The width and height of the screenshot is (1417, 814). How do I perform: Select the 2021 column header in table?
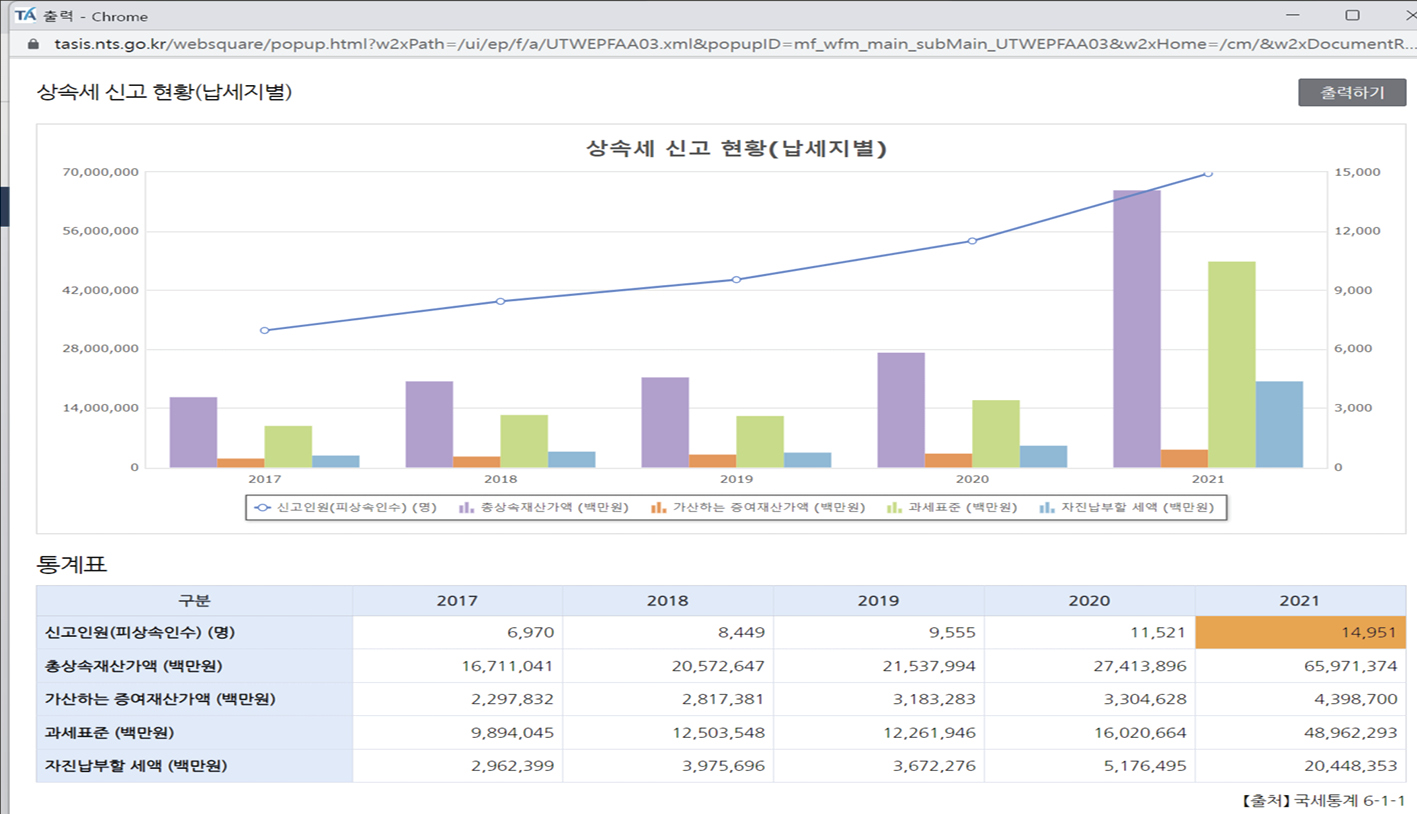(x=1299, y=601)
